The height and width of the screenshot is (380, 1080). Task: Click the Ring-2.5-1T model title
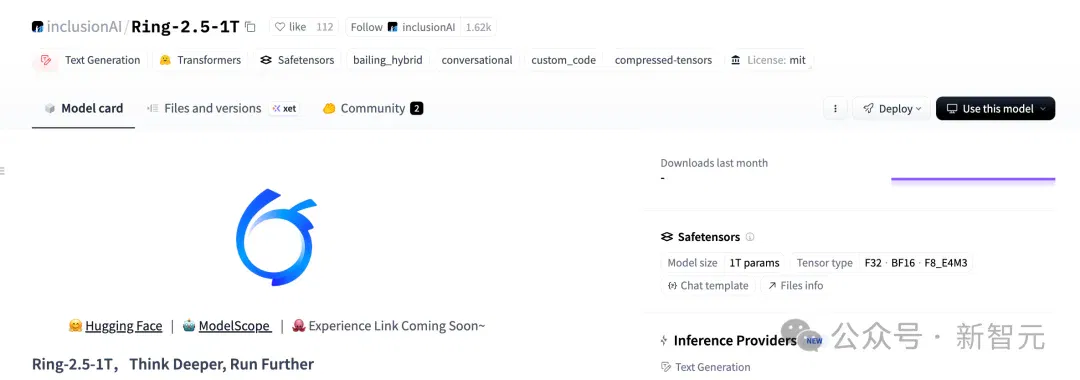(185, 27)
